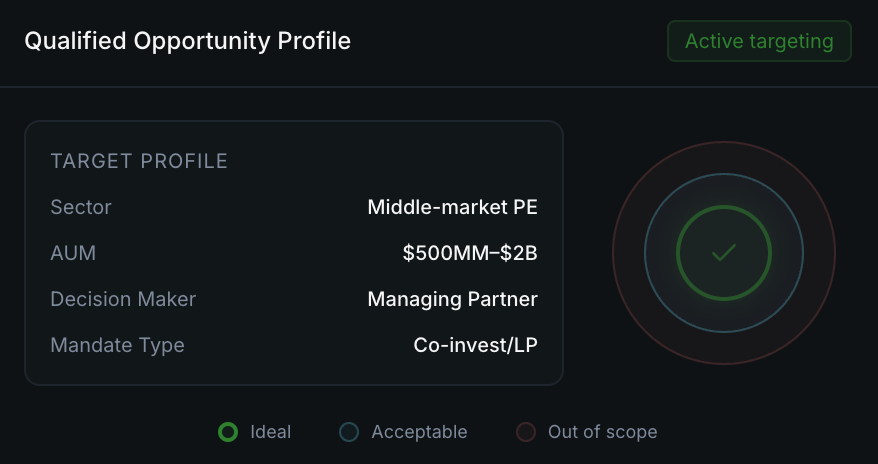Click the blue Acceptable legend dot

[349, 432]
